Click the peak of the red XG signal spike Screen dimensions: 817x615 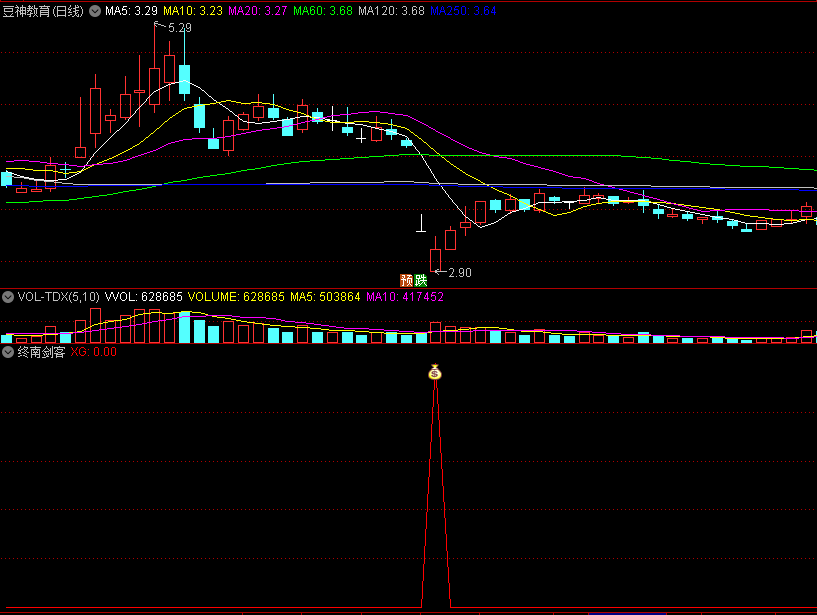tap(436, 382)
